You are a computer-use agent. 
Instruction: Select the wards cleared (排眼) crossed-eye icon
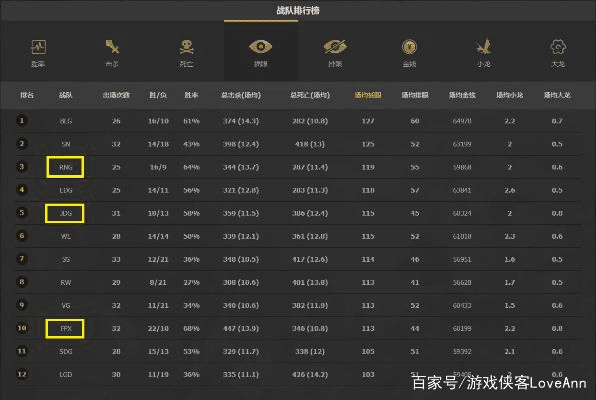click(x=335, y=47)
